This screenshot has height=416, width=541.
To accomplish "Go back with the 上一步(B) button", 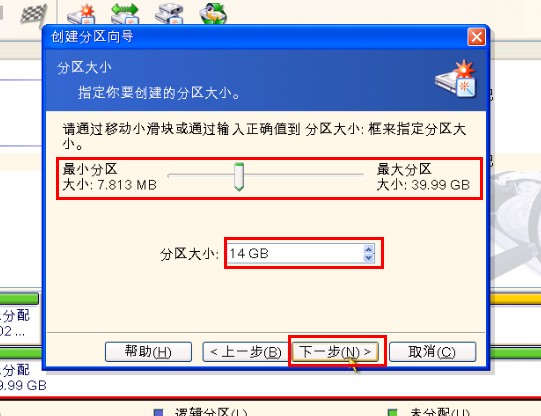I will [x=245, y=352].
